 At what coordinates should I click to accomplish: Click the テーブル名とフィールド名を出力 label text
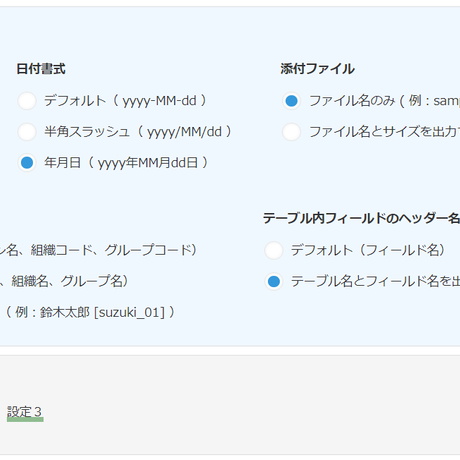[x=375, y=281]
